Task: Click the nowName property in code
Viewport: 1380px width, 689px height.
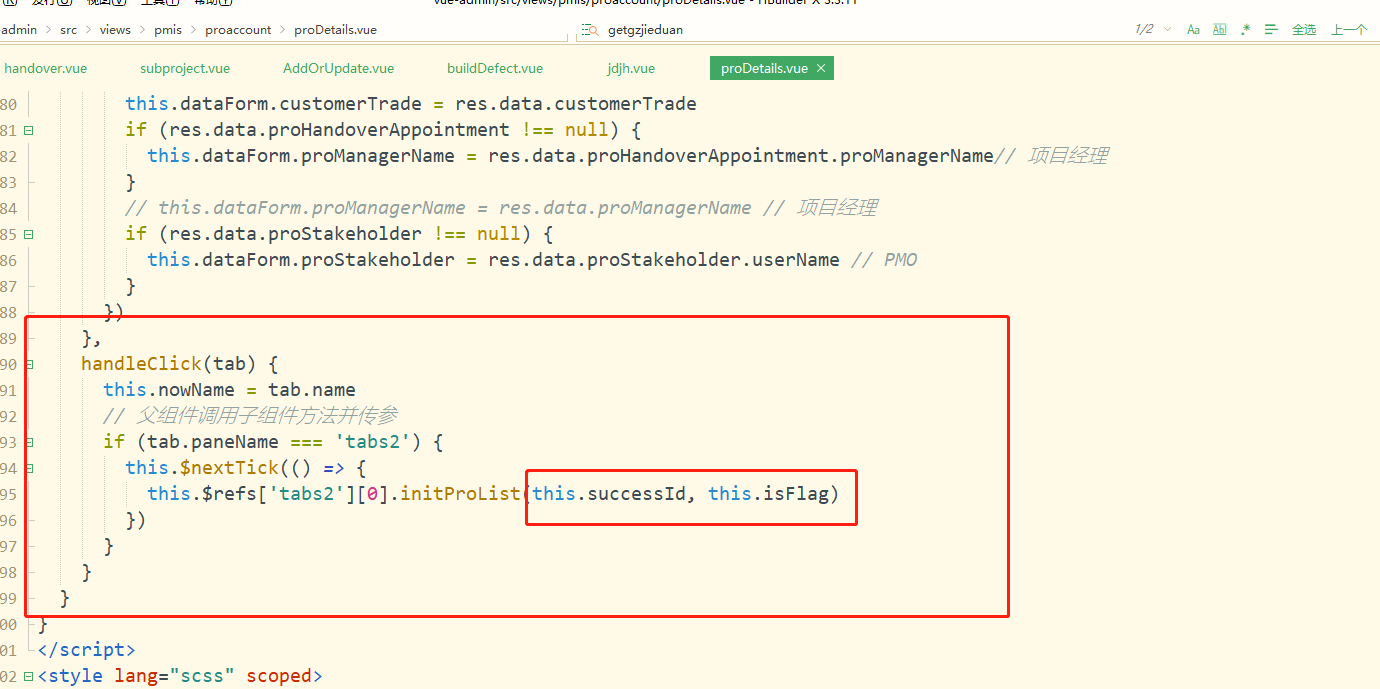Action: point(197,390)
